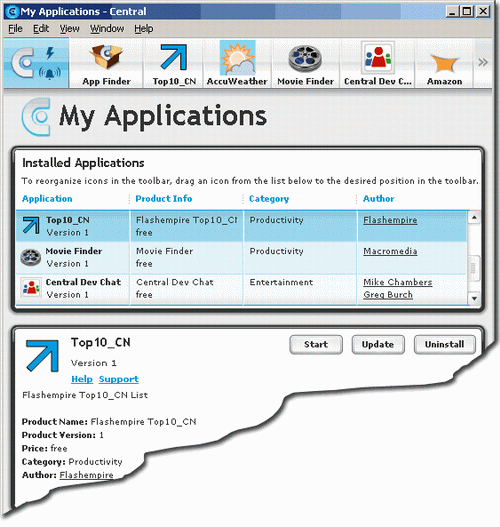Click list scrollbar down arrow
The image size is (500, 527).
pyautogui.click(x=474, y=298)
